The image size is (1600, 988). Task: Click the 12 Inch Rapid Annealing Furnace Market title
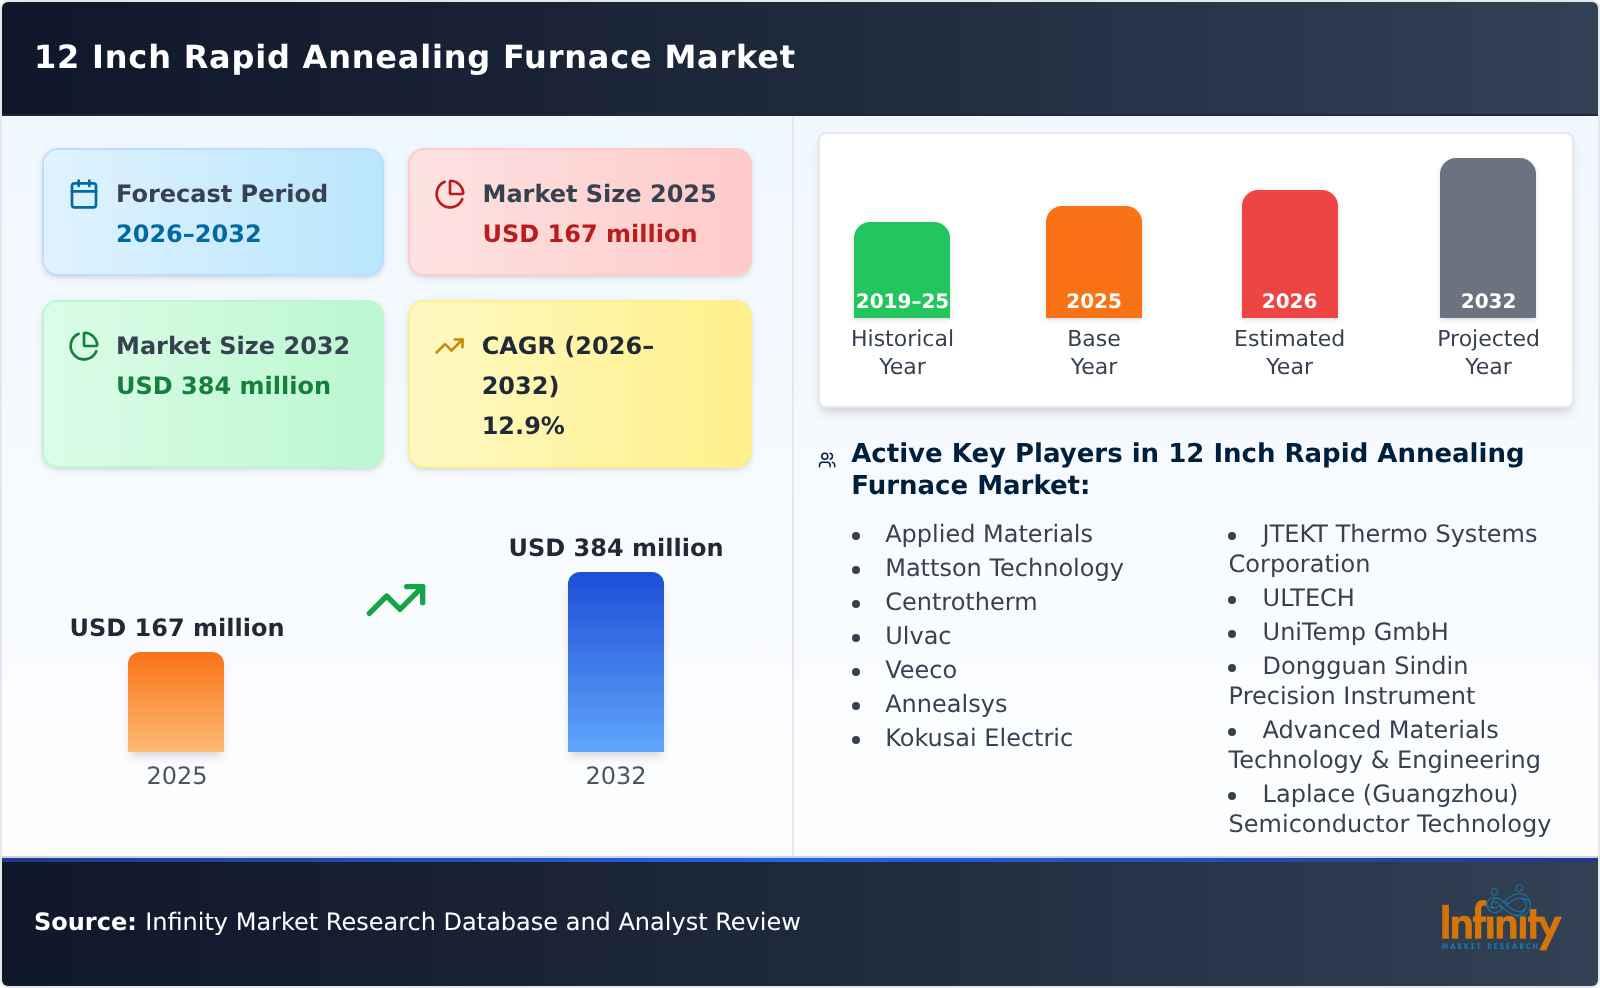tap(415, 57)
